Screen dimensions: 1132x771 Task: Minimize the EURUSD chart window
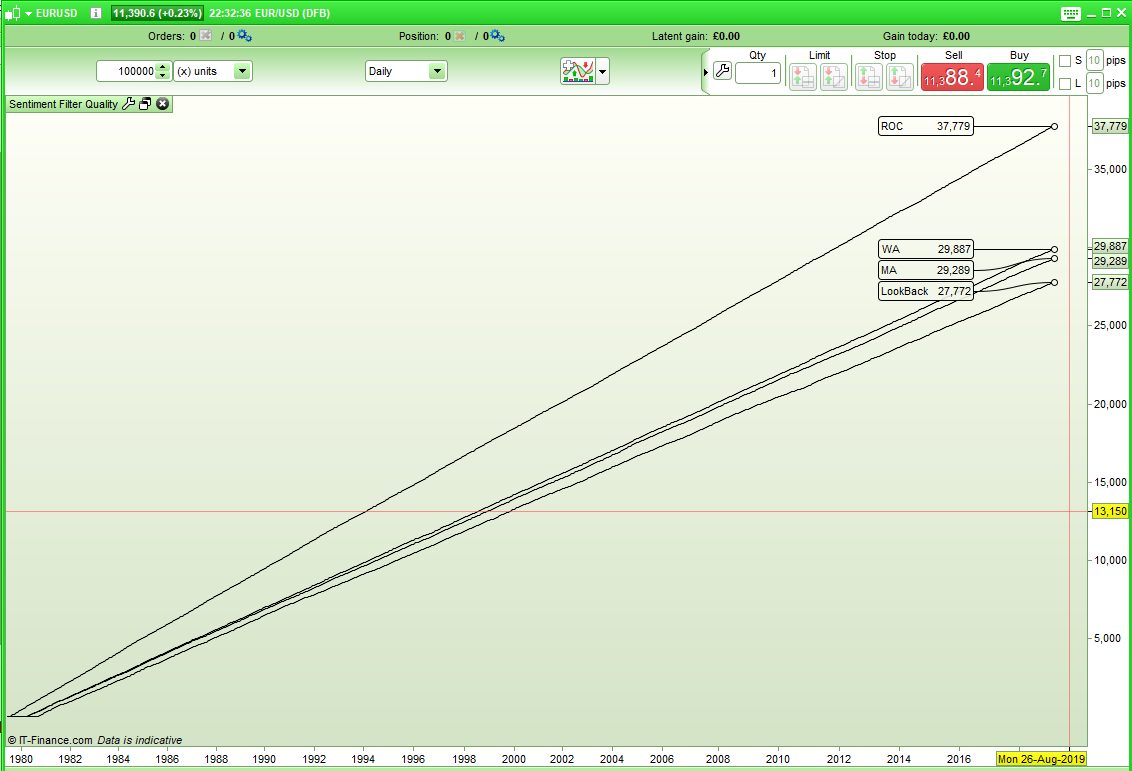pos(1092,14)
